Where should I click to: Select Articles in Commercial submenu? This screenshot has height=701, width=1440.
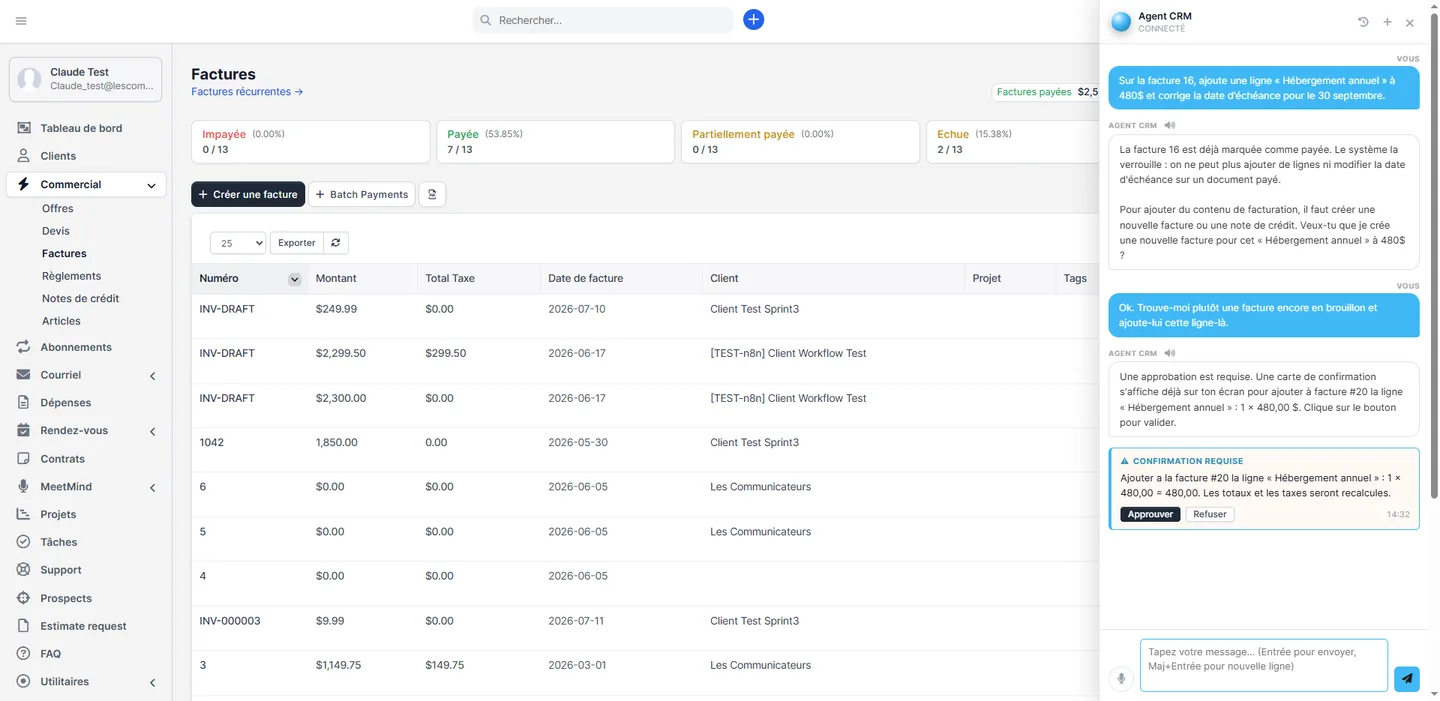(61, 321)
